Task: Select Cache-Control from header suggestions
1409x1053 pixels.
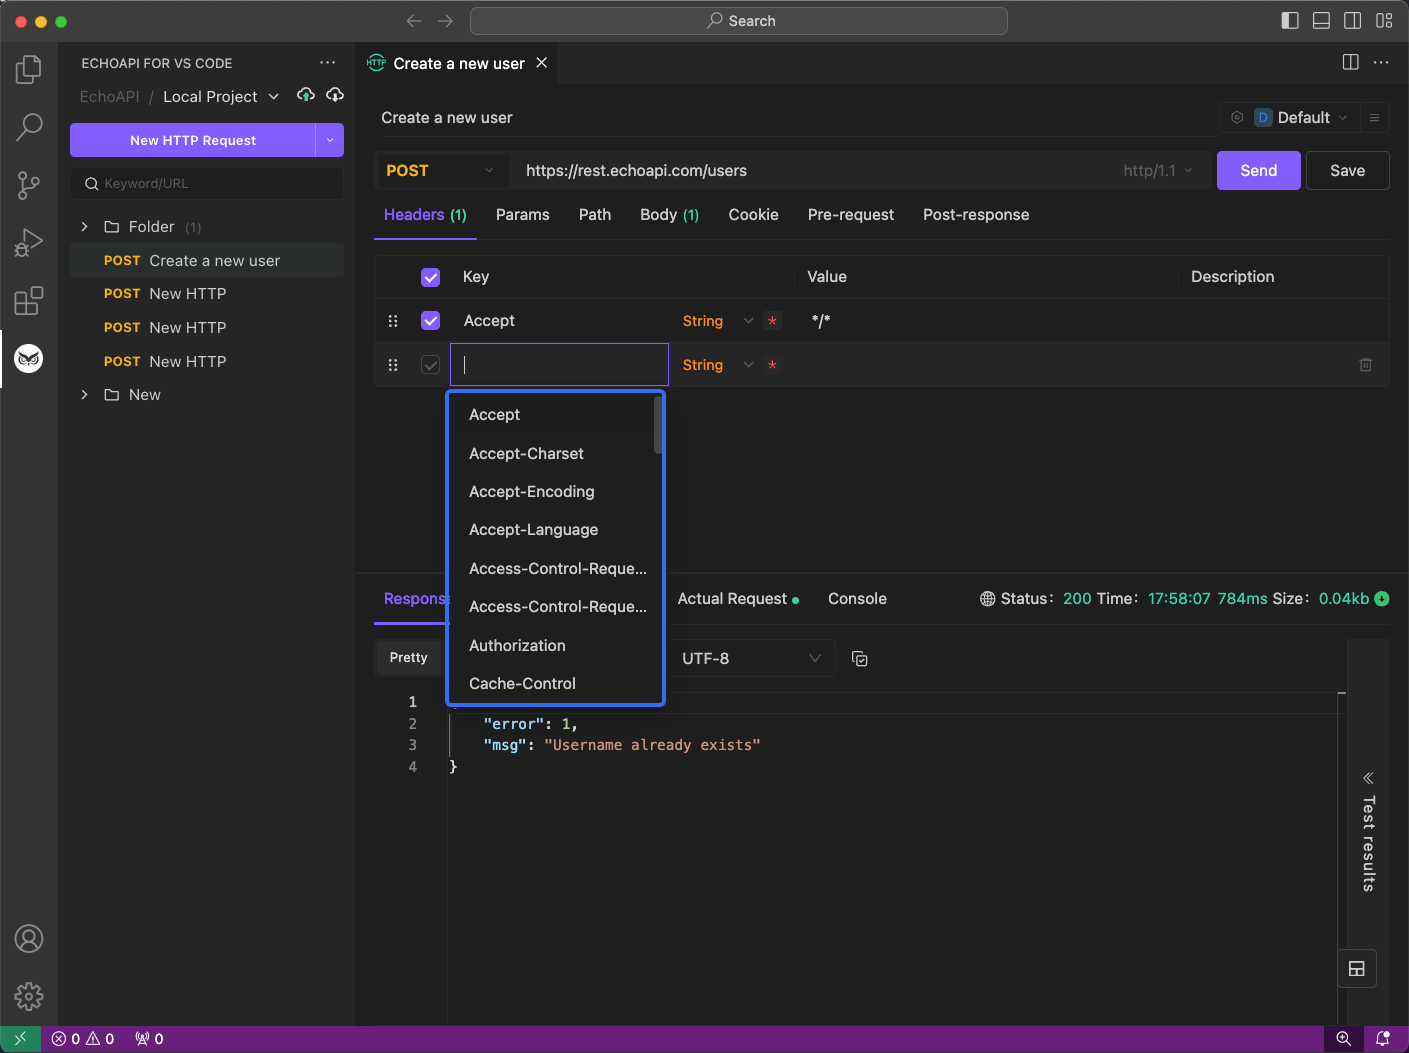Action: (554, 683)
